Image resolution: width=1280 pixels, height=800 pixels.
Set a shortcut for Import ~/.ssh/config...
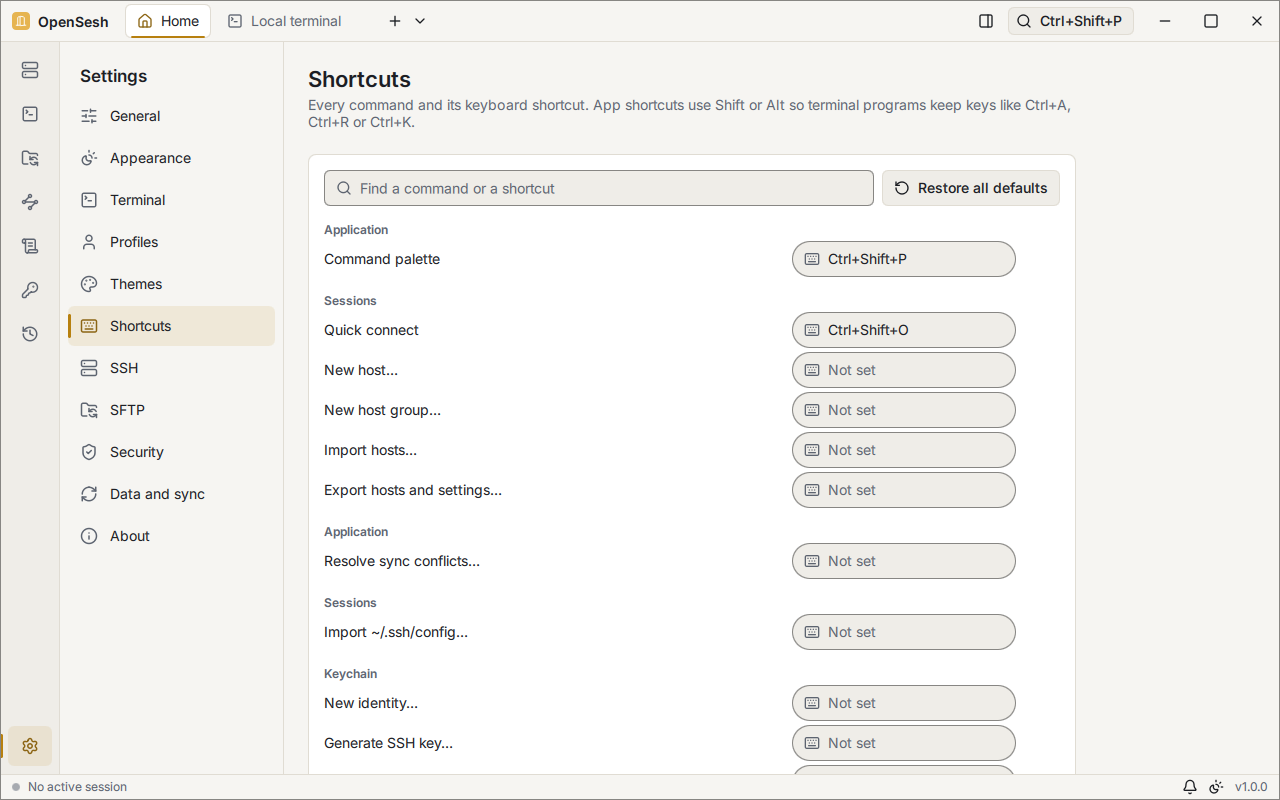click(x=904, y=632)
